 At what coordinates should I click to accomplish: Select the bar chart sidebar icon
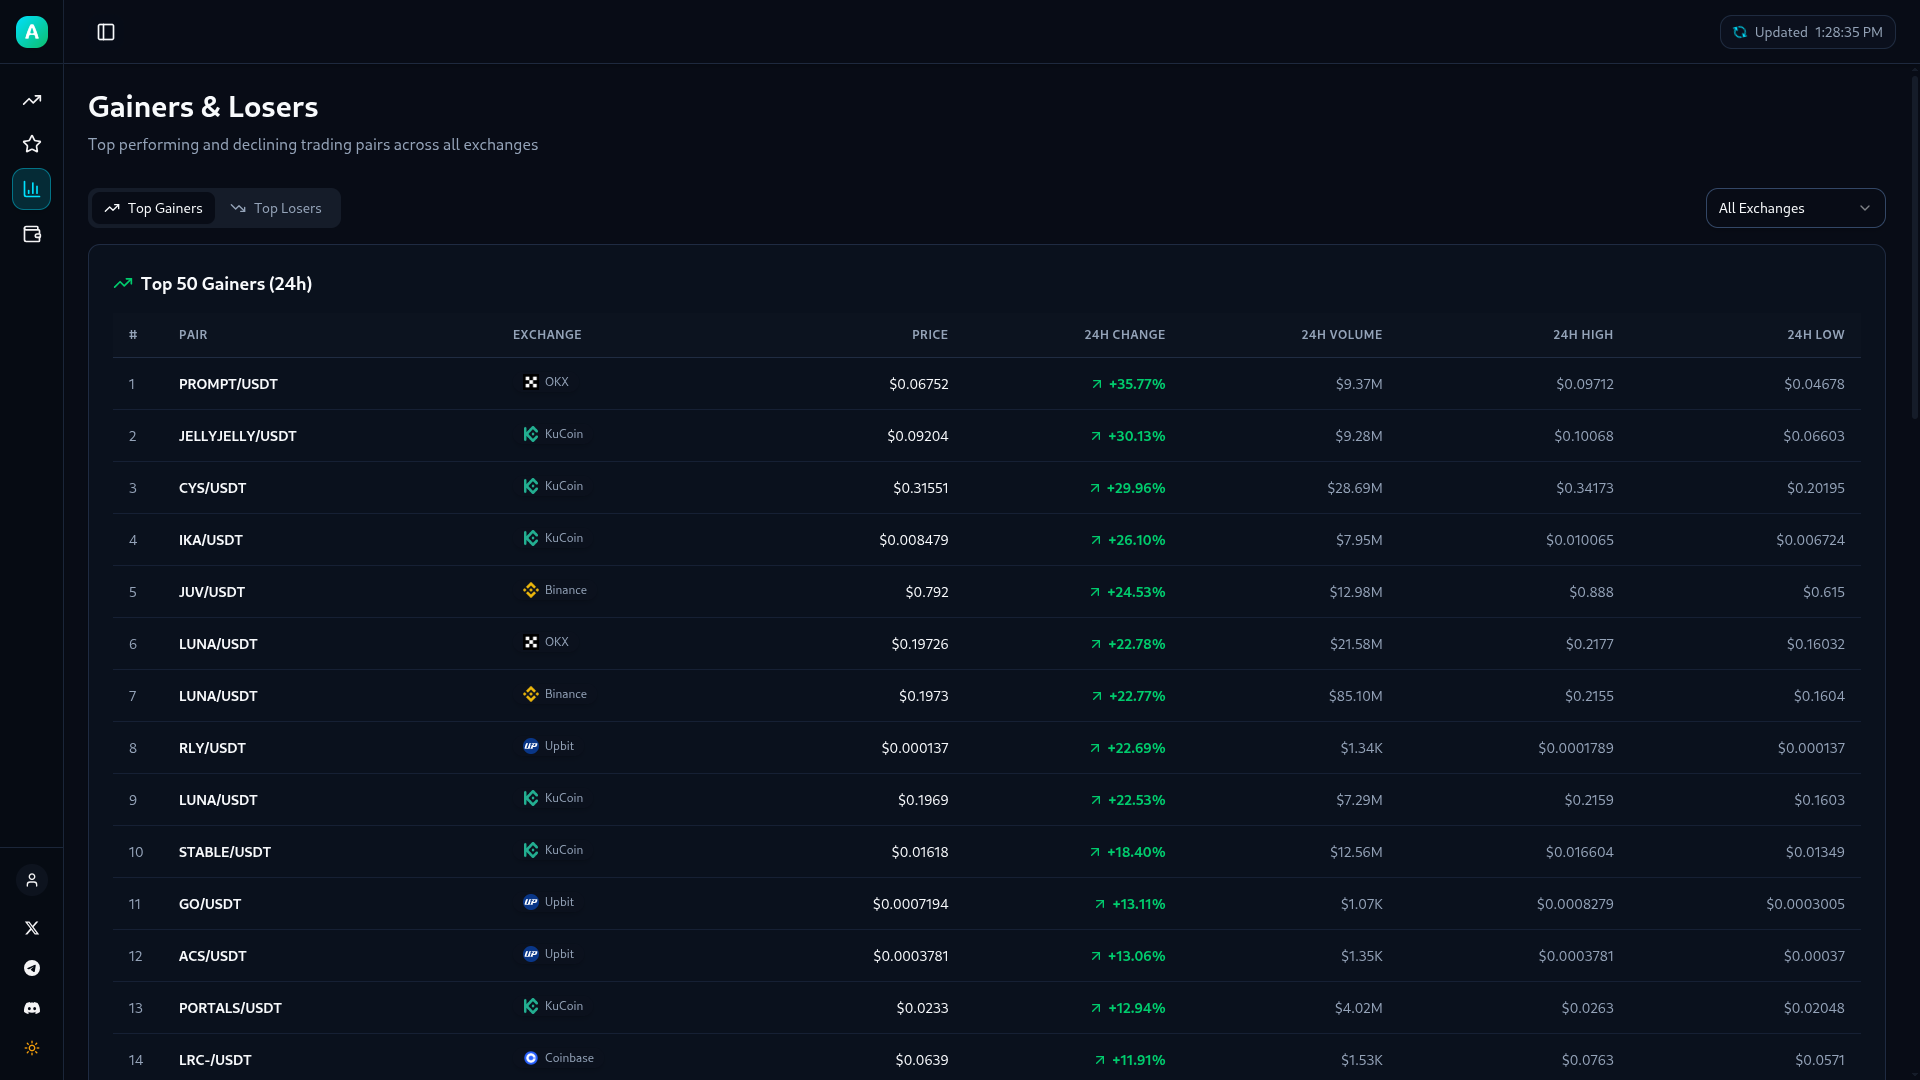point(32,189)
